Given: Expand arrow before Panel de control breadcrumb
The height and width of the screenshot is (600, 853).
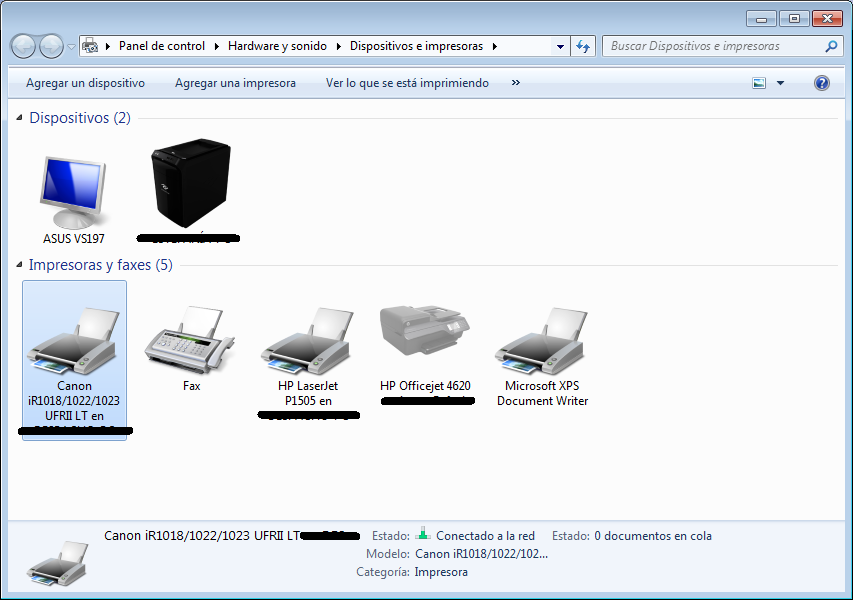Looking at the screenshot, I should click(x=108, y=46).
